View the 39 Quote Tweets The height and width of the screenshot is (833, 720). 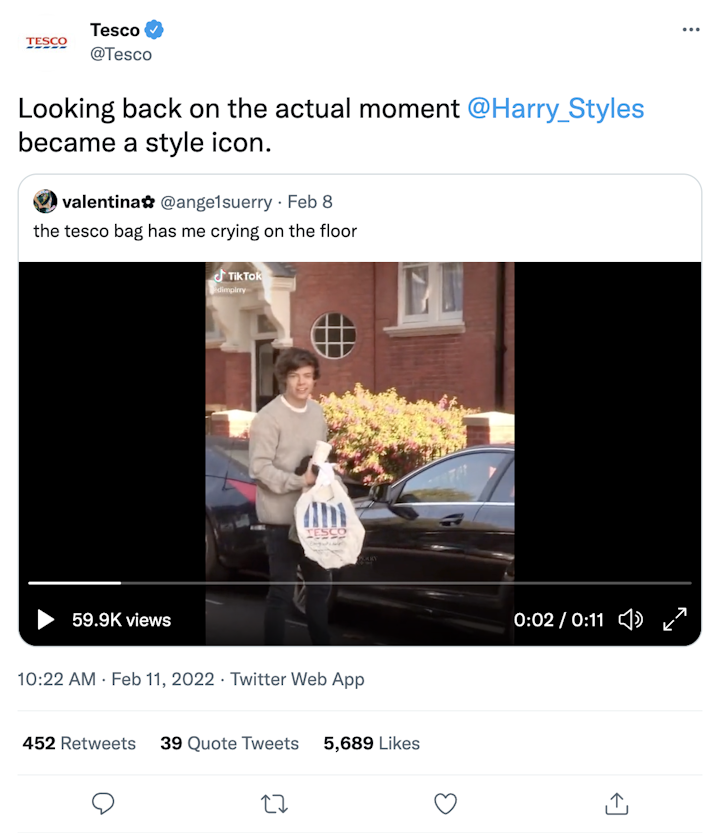click(x=229, y=743)
